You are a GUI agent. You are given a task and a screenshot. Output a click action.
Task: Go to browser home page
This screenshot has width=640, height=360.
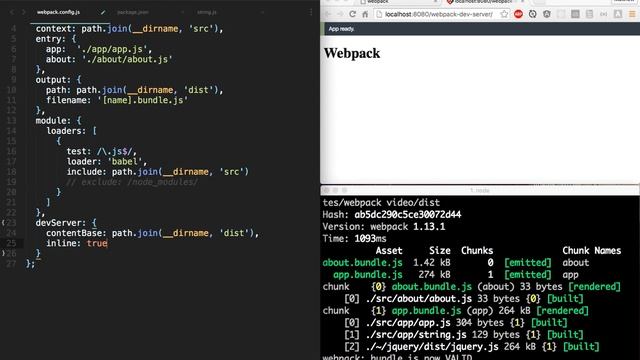365,14
